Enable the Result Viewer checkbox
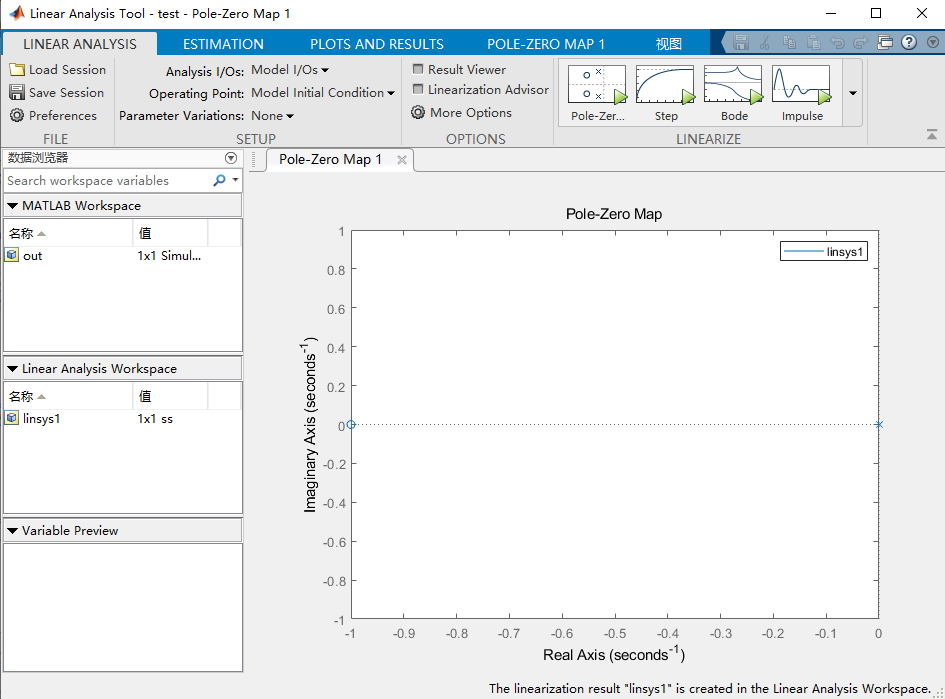Viewport: 945px width, 699px height. (418, 69)
